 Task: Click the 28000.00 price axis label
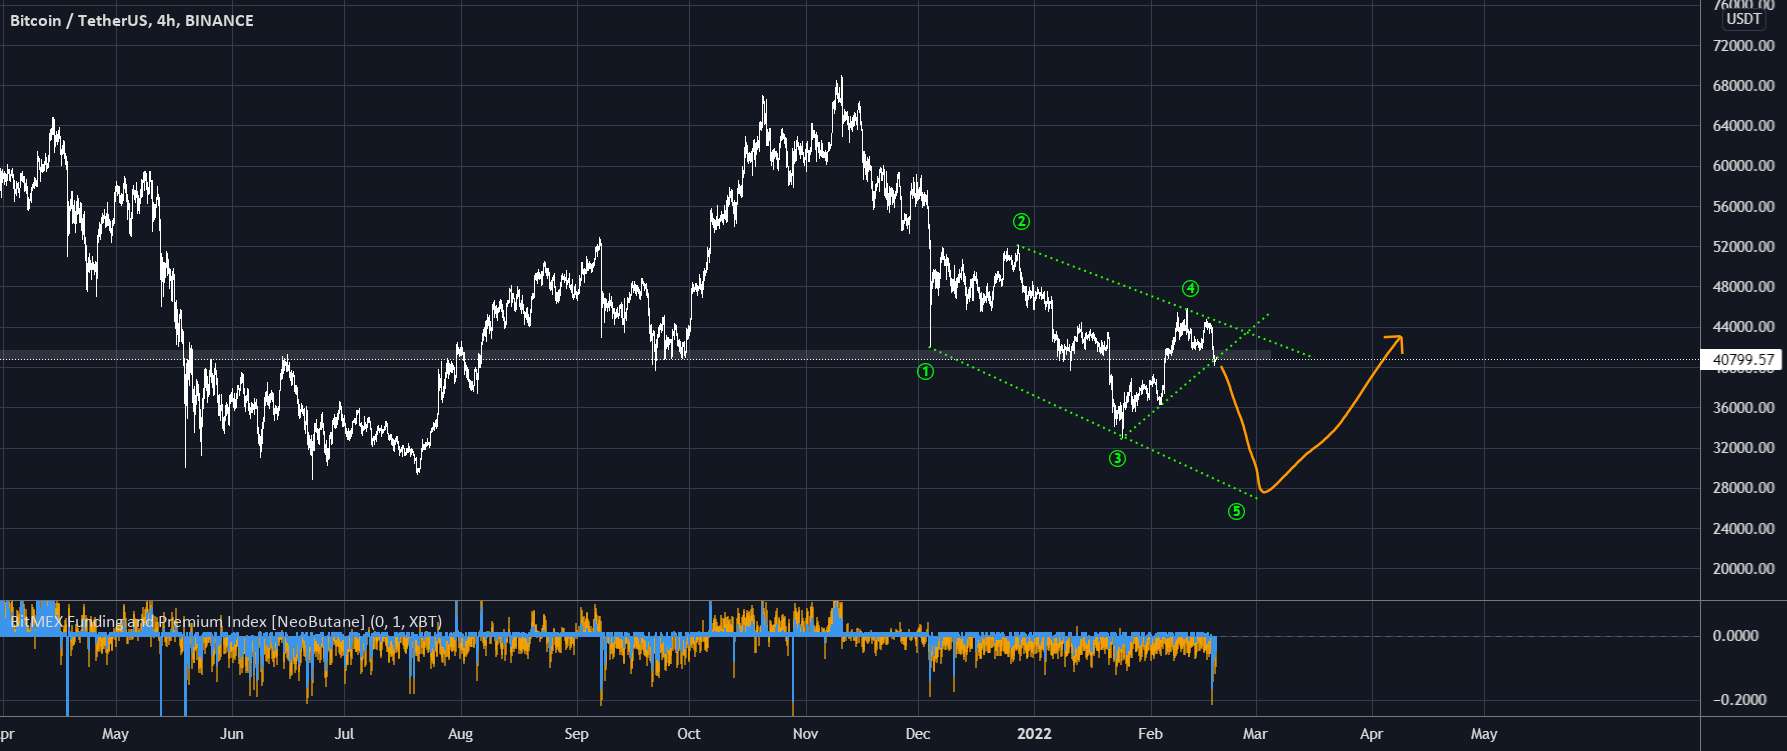click(1744, 488)
